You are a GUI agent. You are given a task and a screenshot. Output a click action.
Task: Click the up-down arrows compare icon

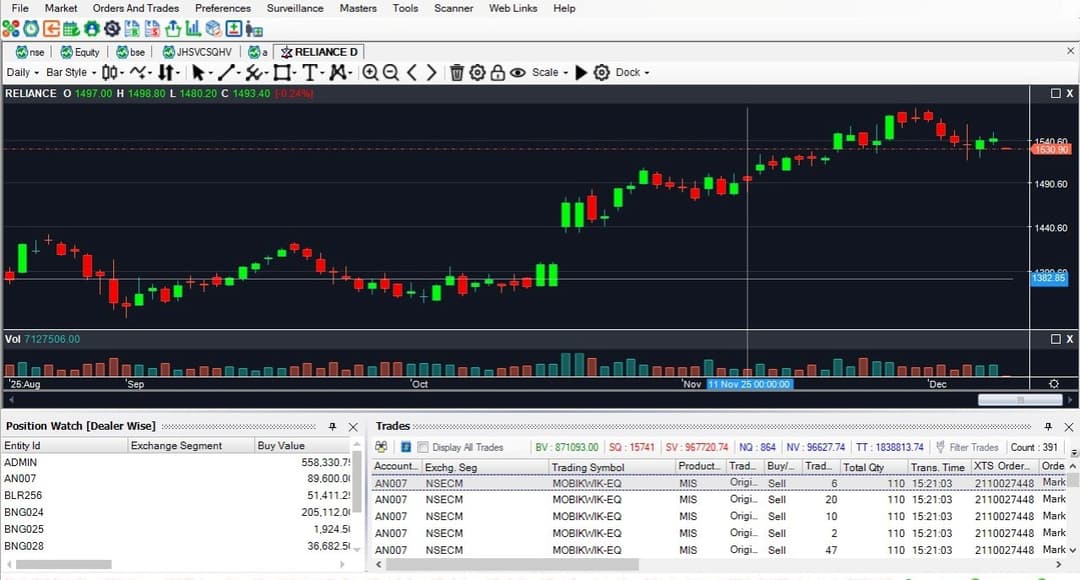click(166, 72)
